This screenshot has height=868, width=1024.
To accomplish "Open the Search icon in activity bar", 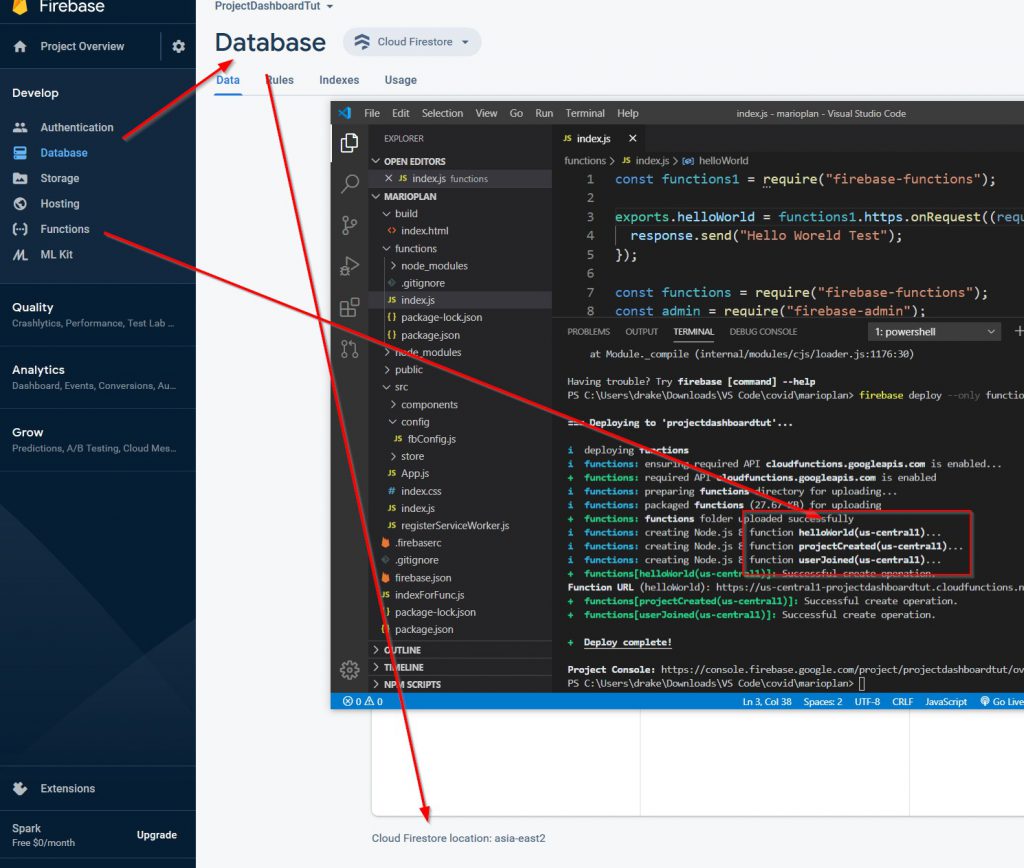I will pyautogui.click(x=349, y=184).
